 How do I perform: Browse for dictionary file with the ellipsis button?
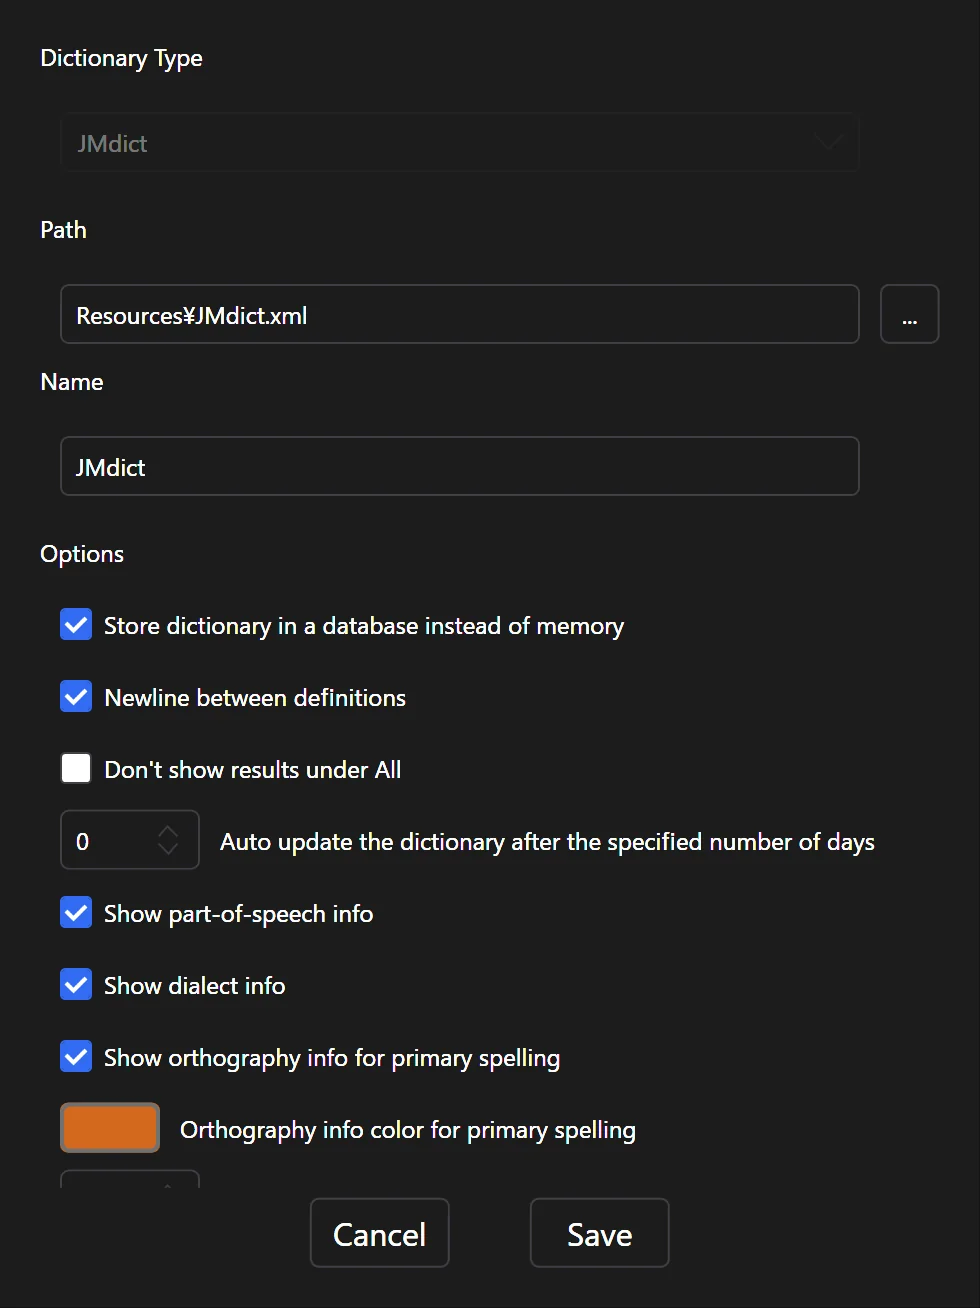(x=909, y=315)
